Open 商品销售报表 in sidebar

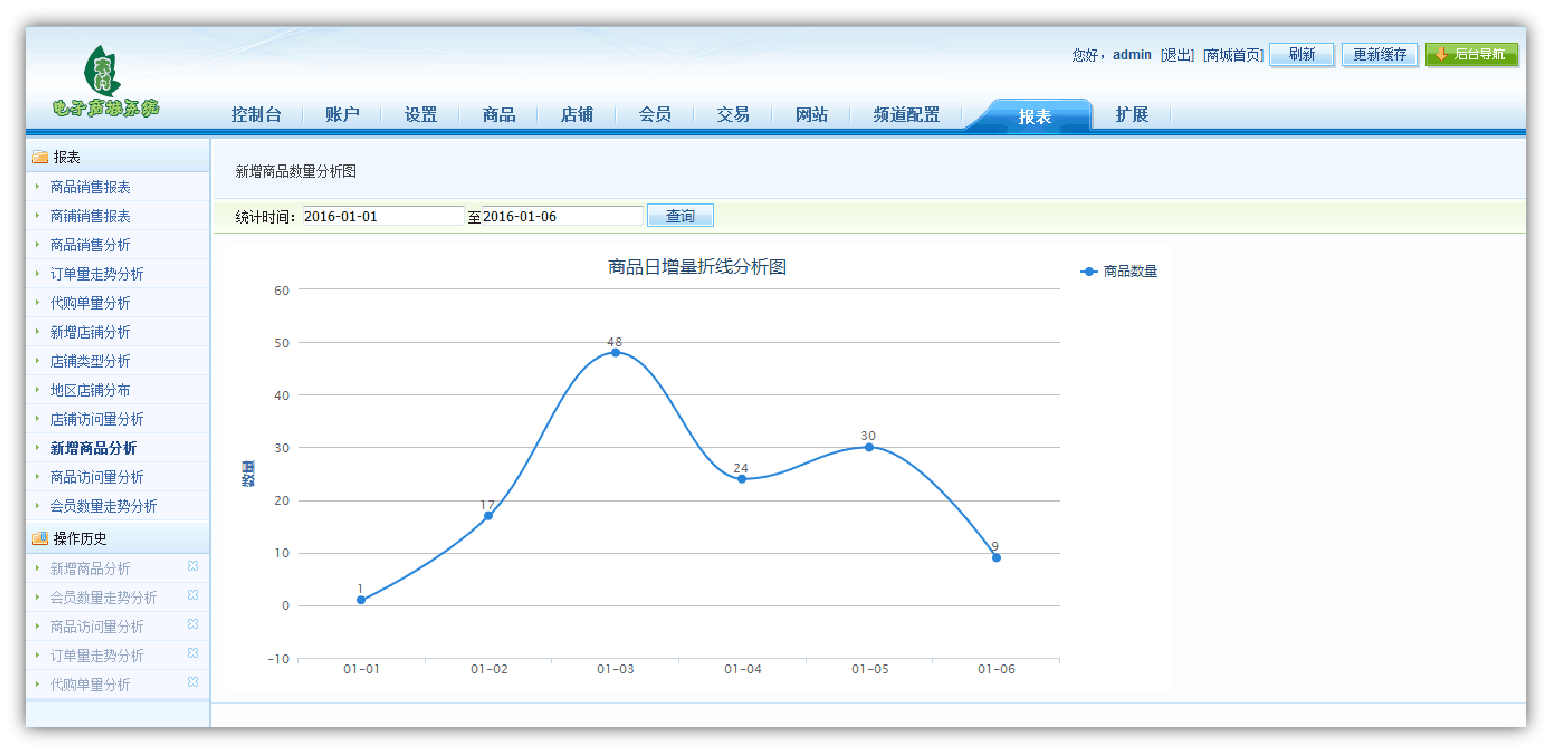90,187
